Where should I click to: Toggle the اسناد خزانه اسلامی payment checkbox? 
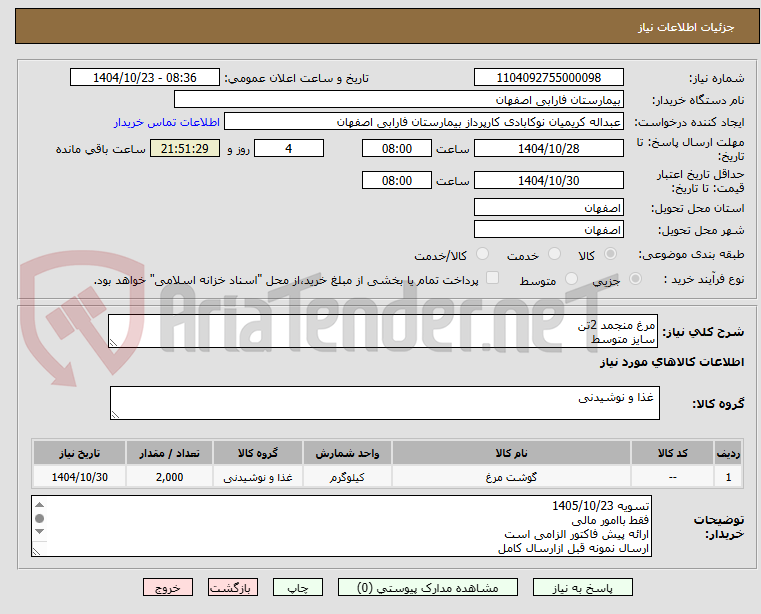pos(493,278)
